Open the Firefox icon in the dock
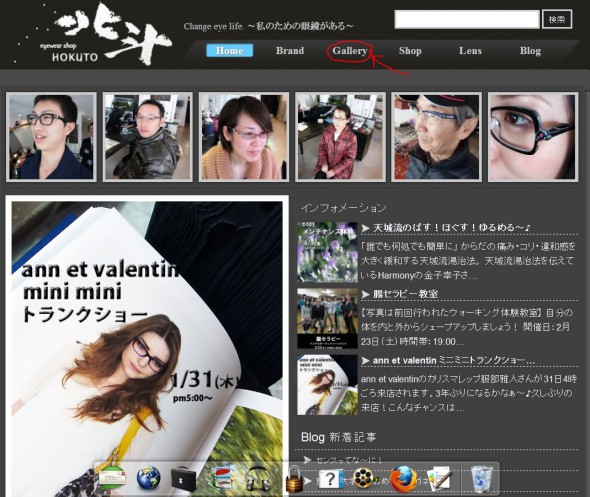 (x=403, y=479)
